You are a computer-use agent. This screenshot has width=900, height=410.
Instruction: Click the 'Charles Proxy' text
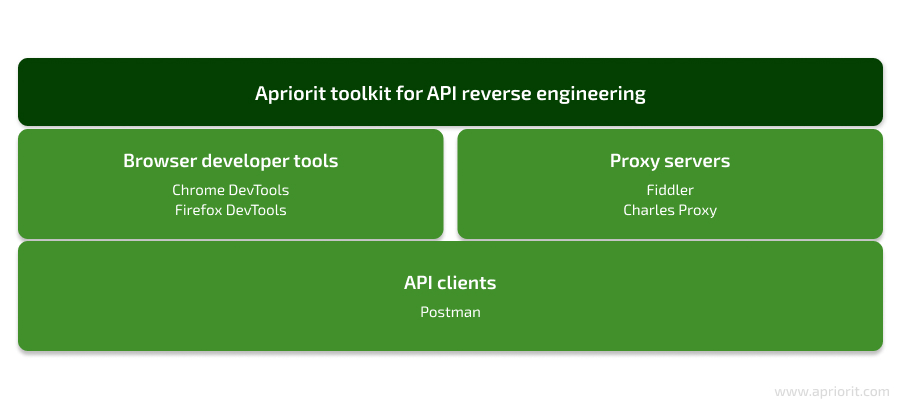point(670,210)
